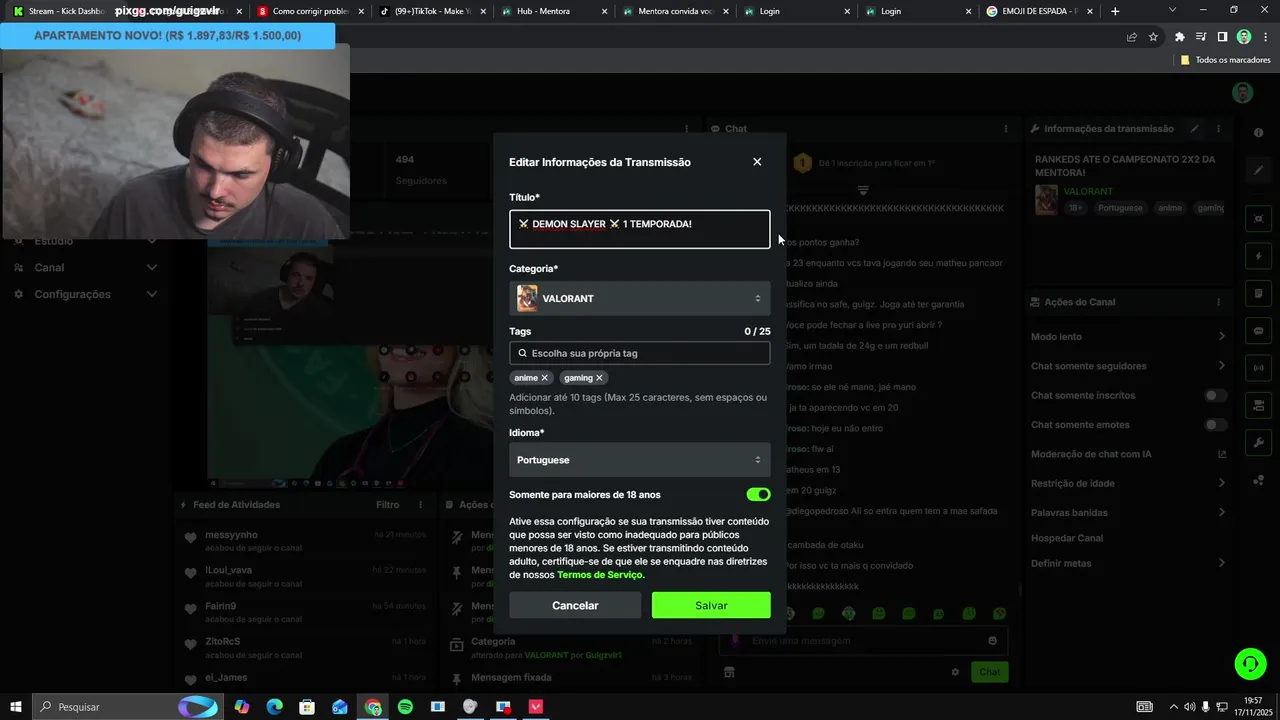Toggle Somente para maiores de 18 anos
Screen dimensions: 1280x720
758,494
